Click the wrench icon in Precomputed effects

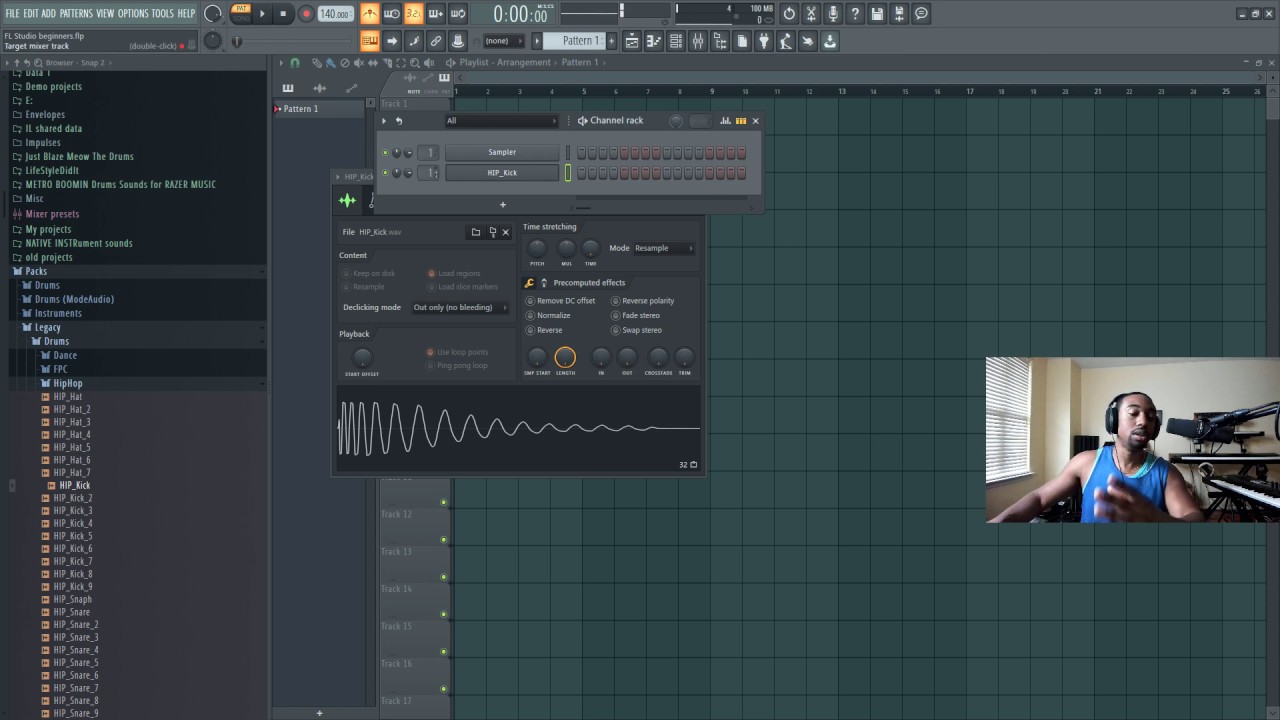coord(530,283)
